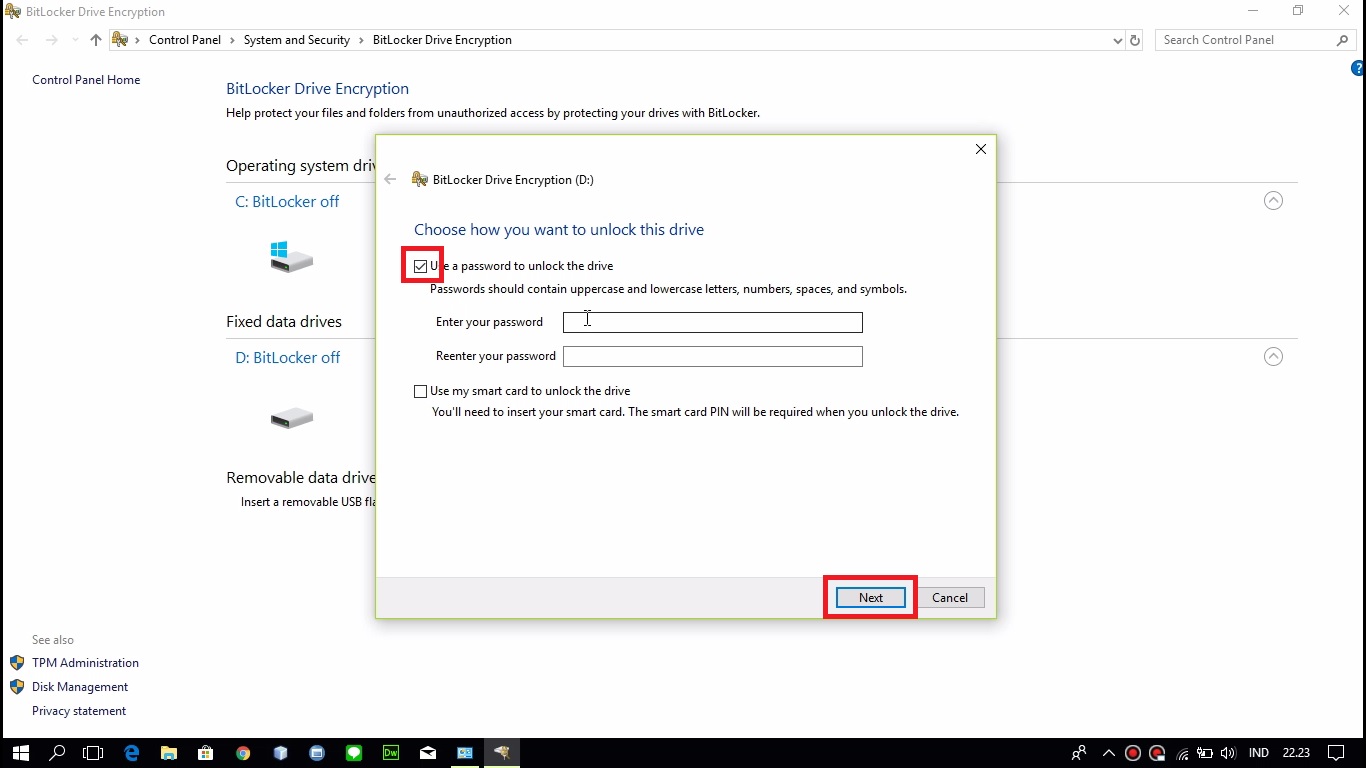Open TPM Administration link
This screenshot has height=768, width=1366.
coord(85,663)
